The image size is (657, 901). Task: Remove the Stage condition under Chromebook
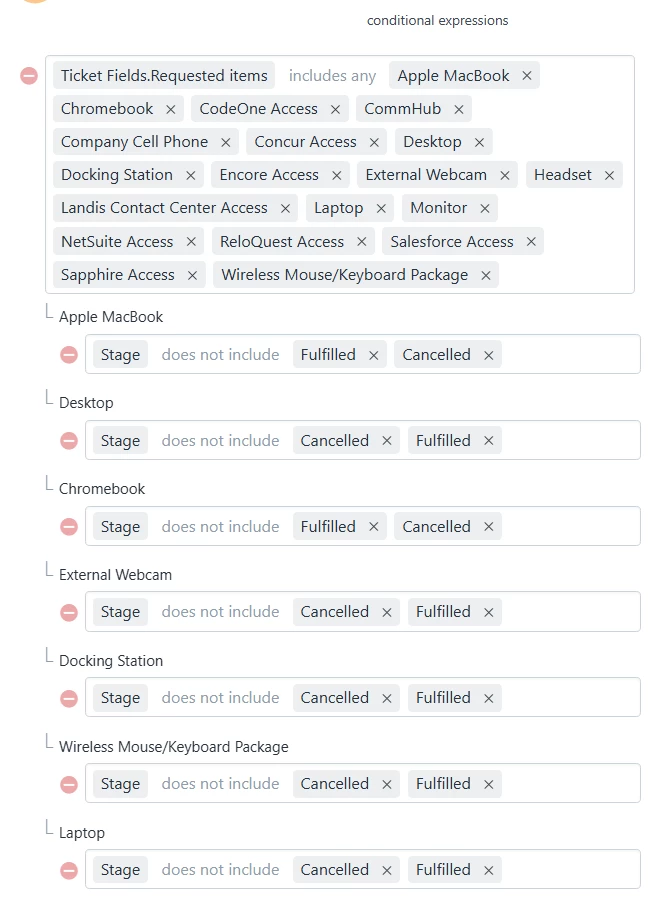[x=69, y=527]
